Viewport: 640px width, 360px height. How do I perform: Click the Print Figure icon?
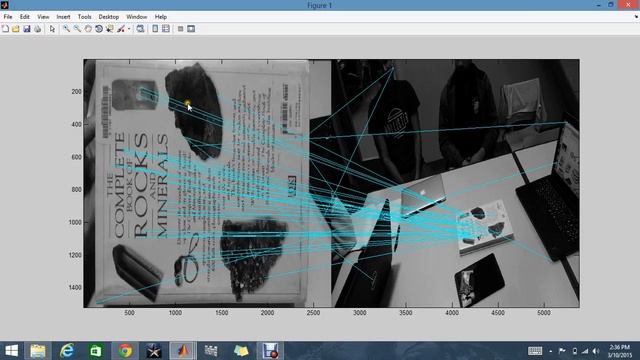(x=38, y=29)
